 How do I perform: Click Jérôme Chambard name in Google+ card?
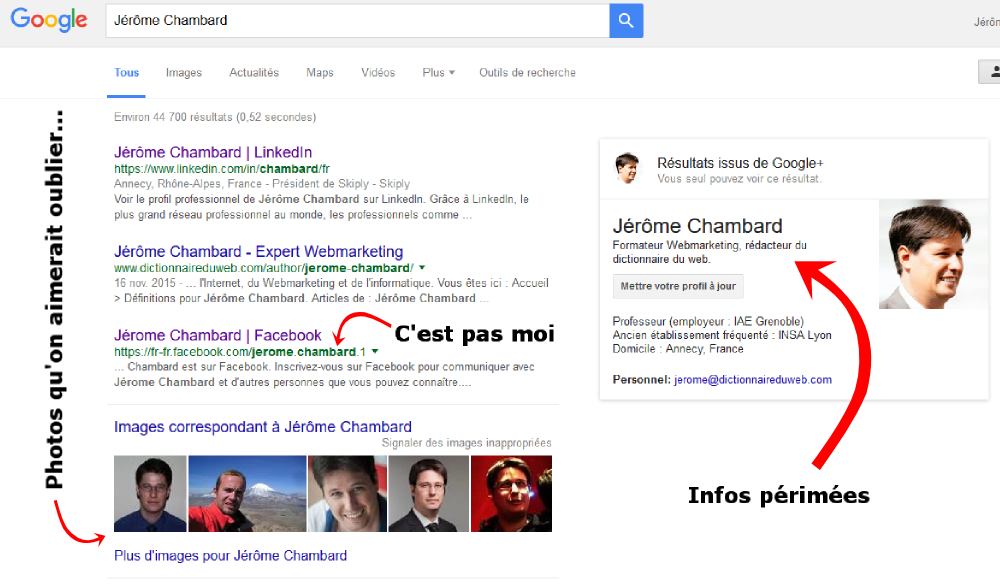(x=697, y=226)
